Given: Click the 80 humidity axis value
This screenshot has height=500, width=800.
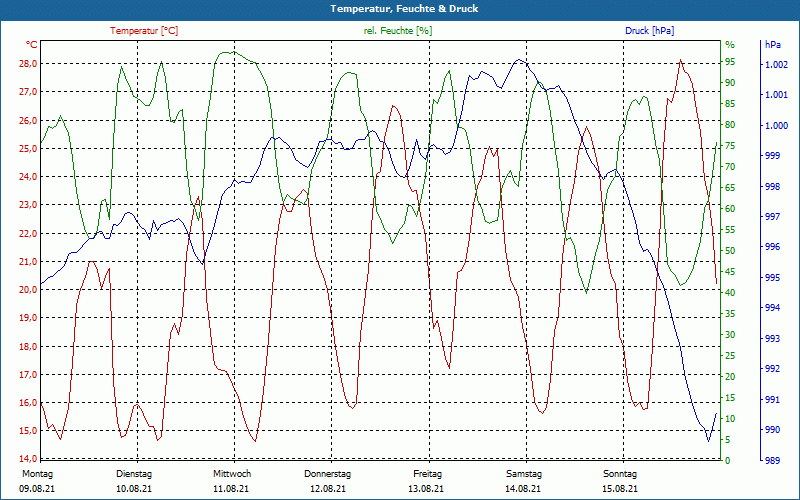Looking at the screenshot, I should pyautogui.click(x=730, y=124).
